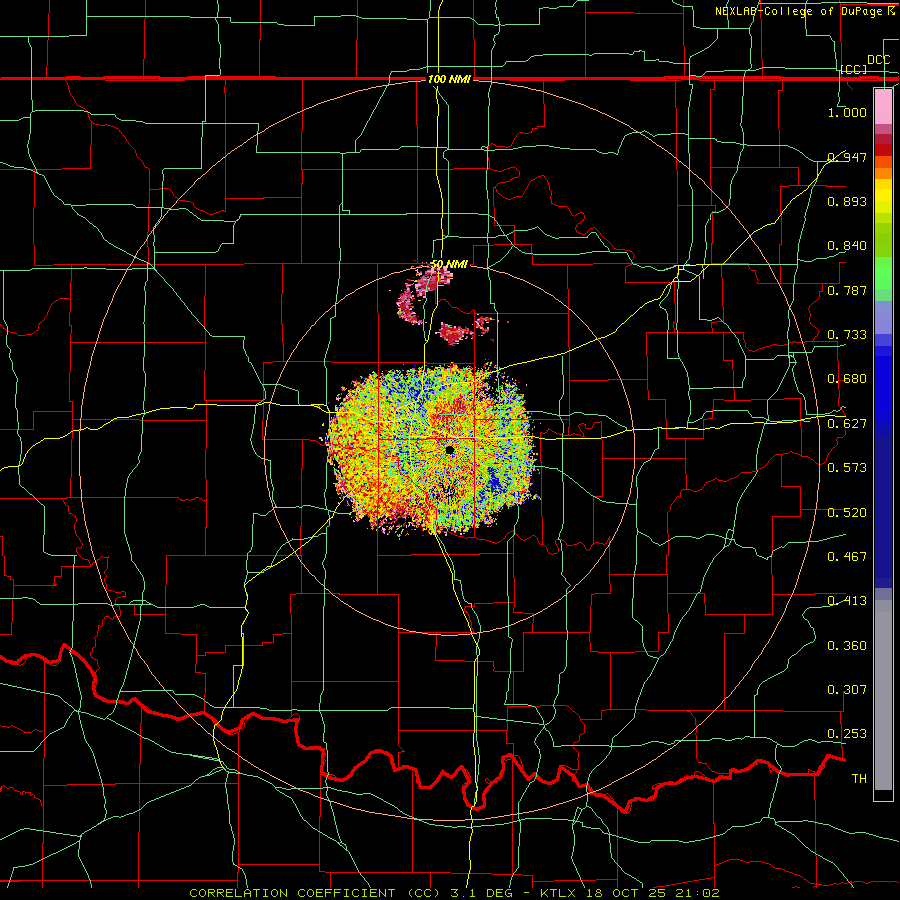Click the legend value 0.467
The height and width of the screenshot is (900, 900).
click(x=847, y=557)
